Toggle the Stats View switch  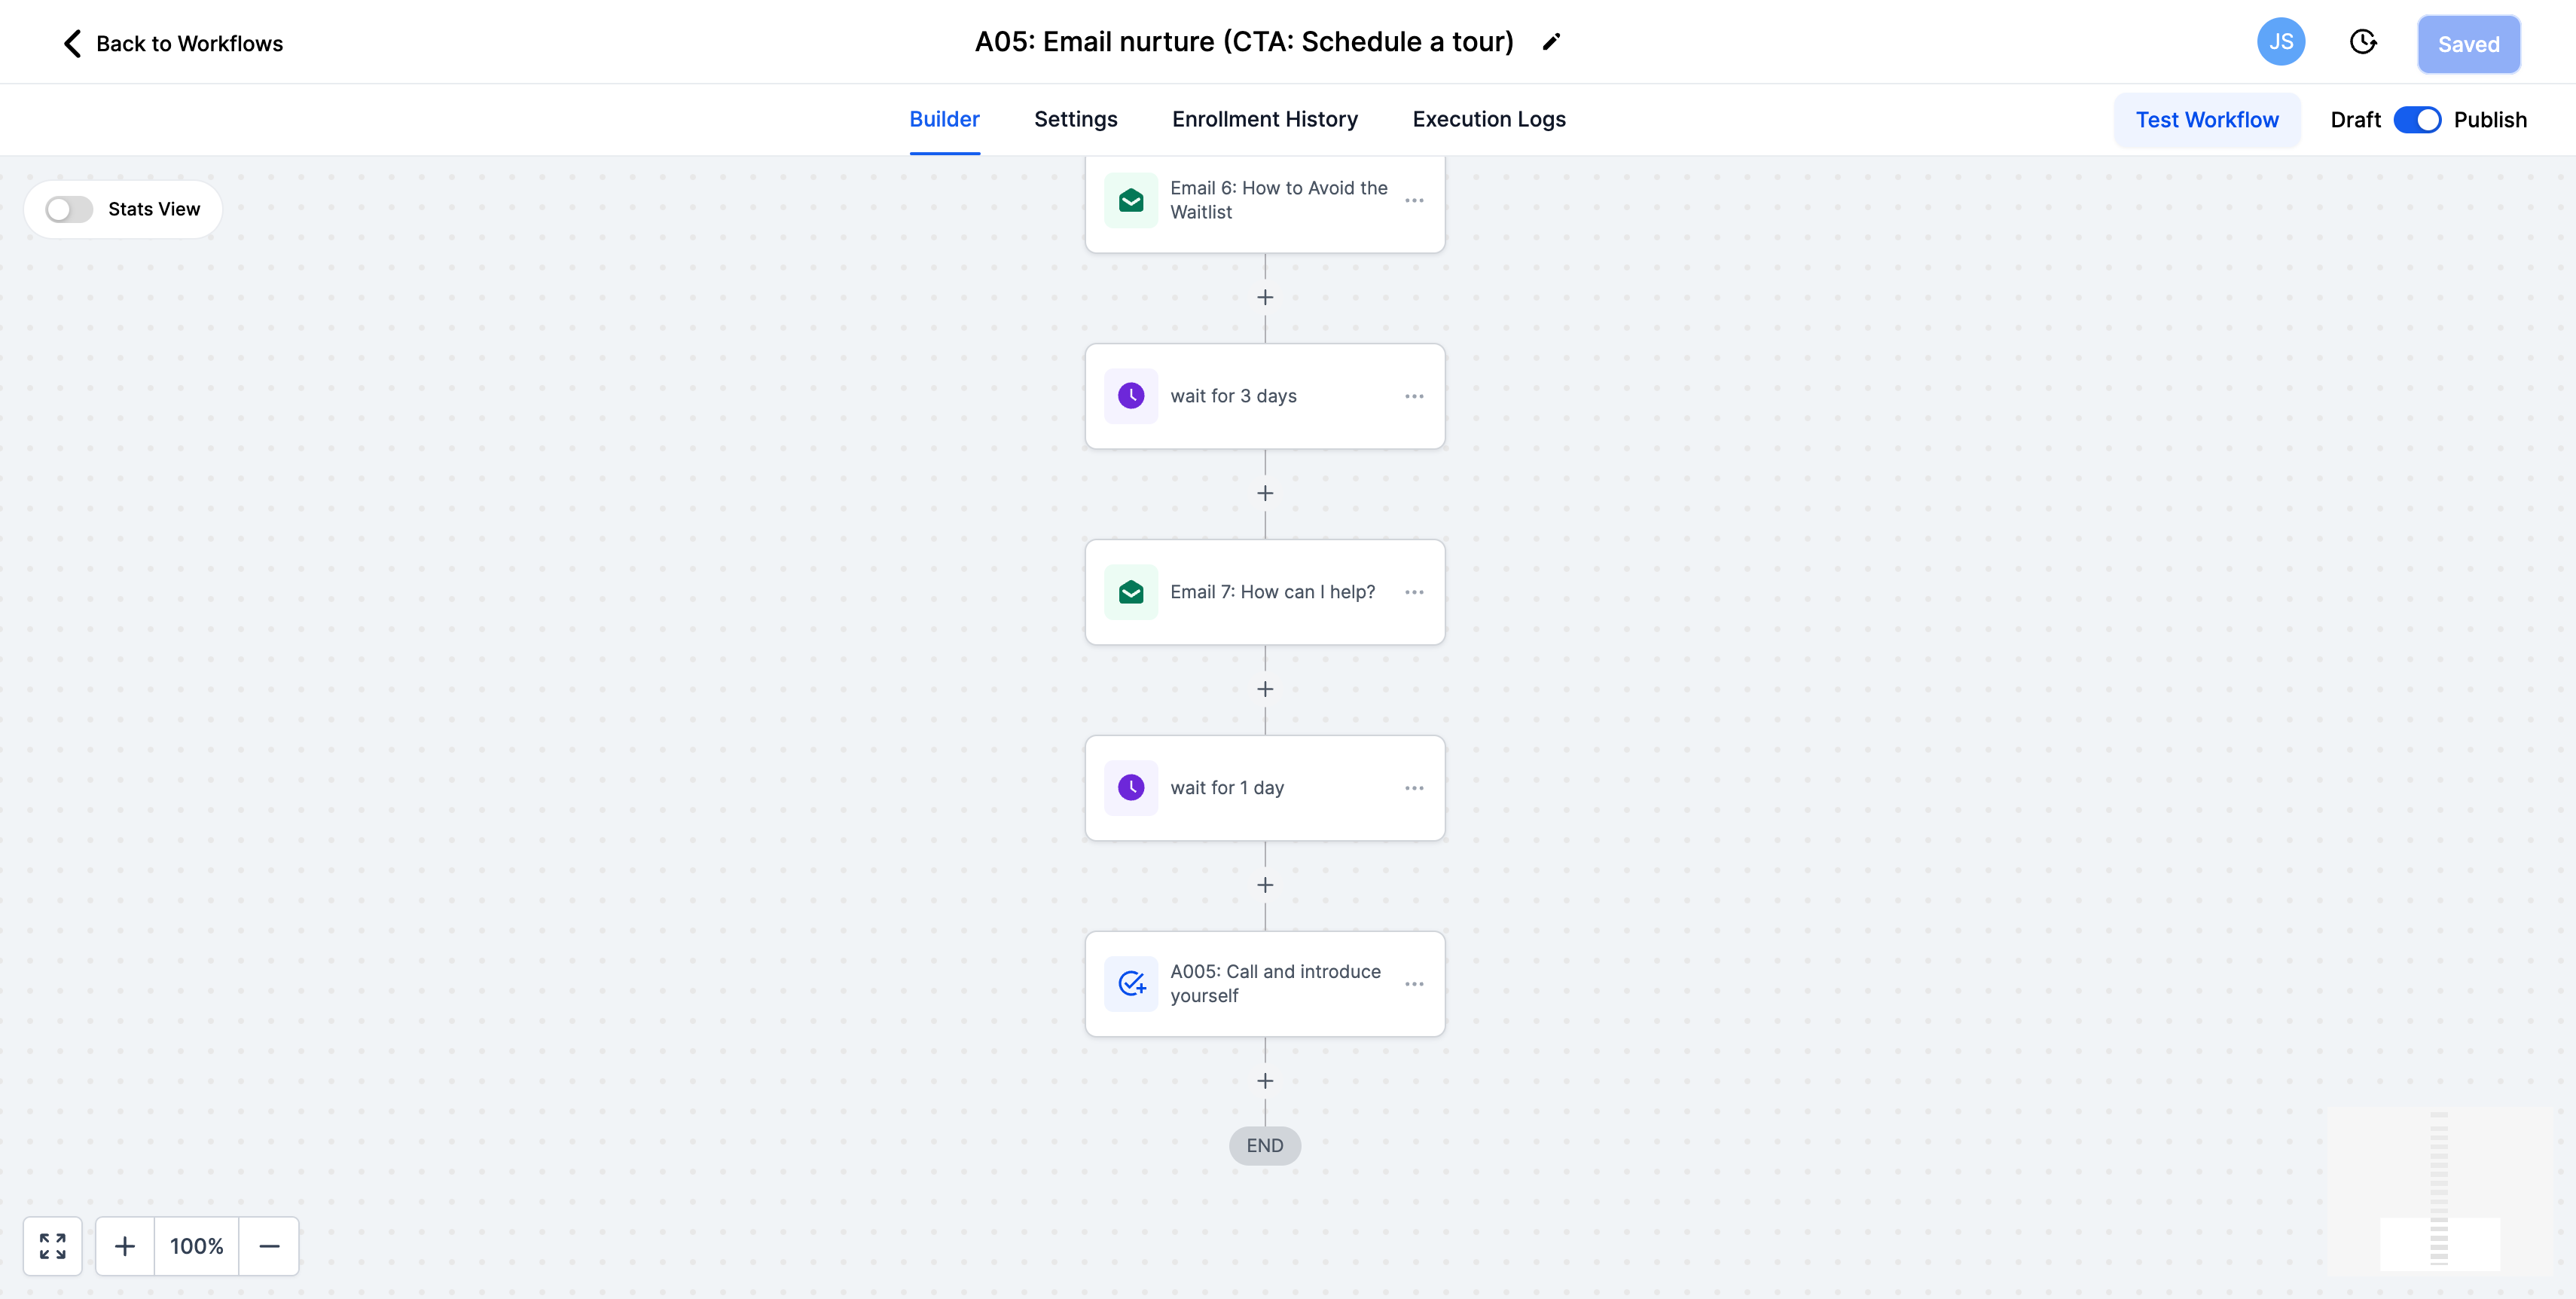69,209
